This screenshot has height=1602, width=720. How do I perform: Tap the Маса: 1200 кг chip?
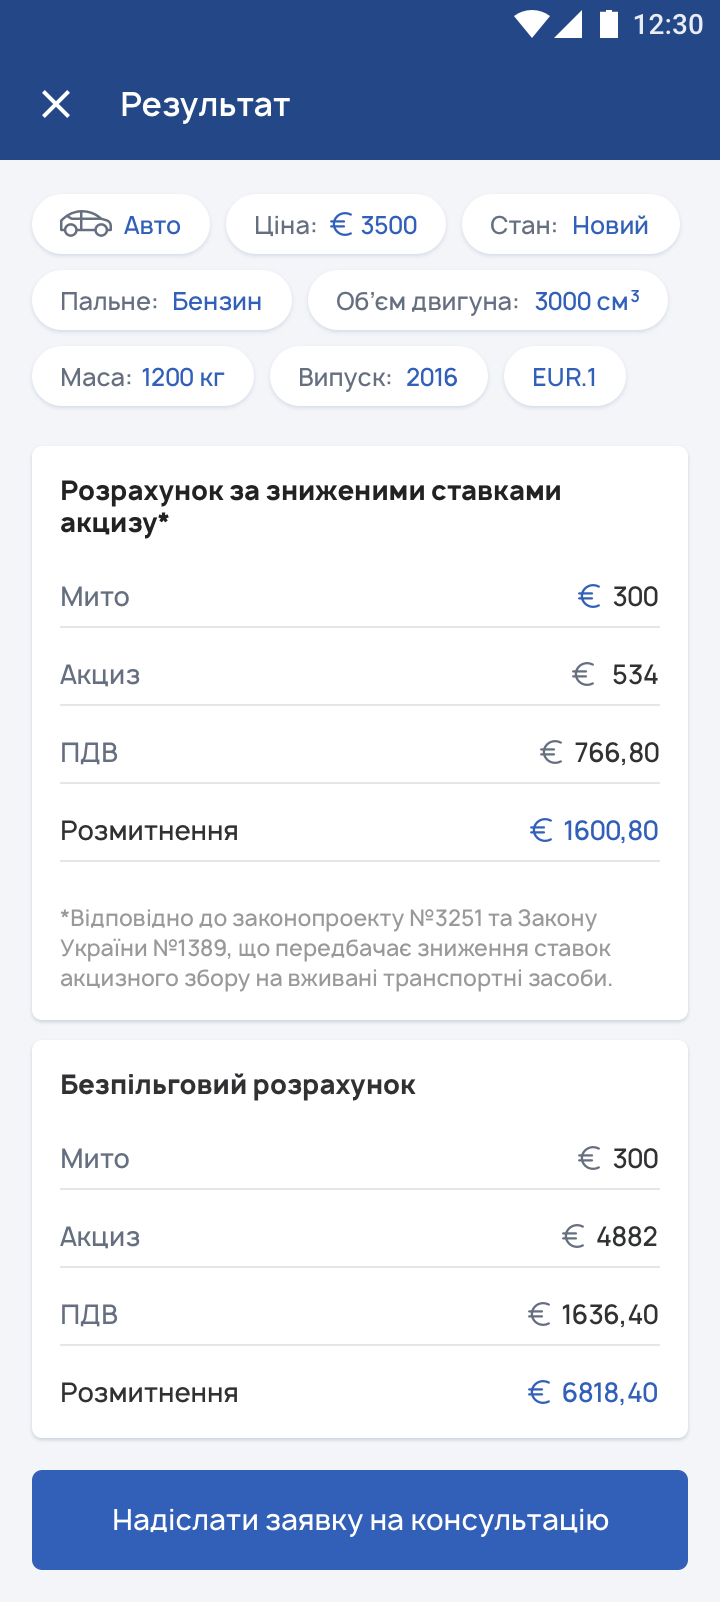(x=142, y=377)
